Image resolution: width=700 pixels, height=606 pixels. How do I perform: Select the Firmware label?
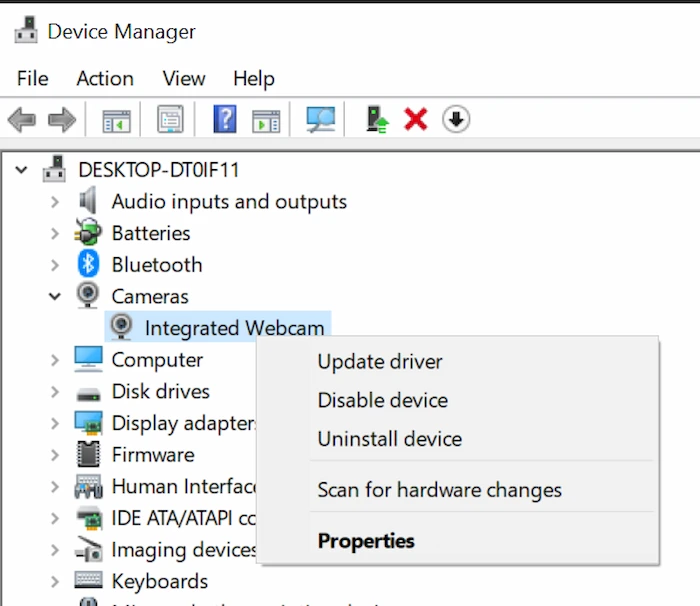[x=153, y=455]
